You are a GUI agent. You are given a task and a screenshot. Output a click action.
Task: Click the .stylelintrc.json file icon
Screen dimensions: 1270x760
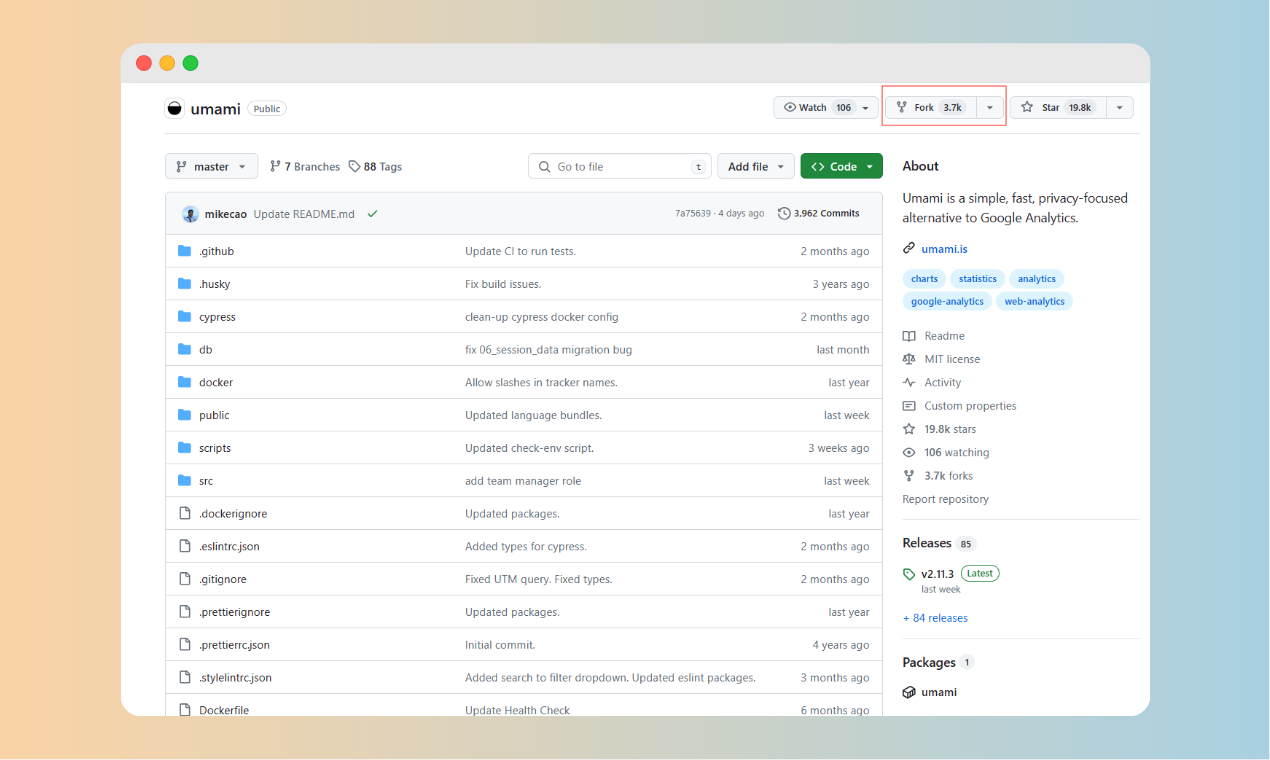pyautogui.click(x=184, y=677)
